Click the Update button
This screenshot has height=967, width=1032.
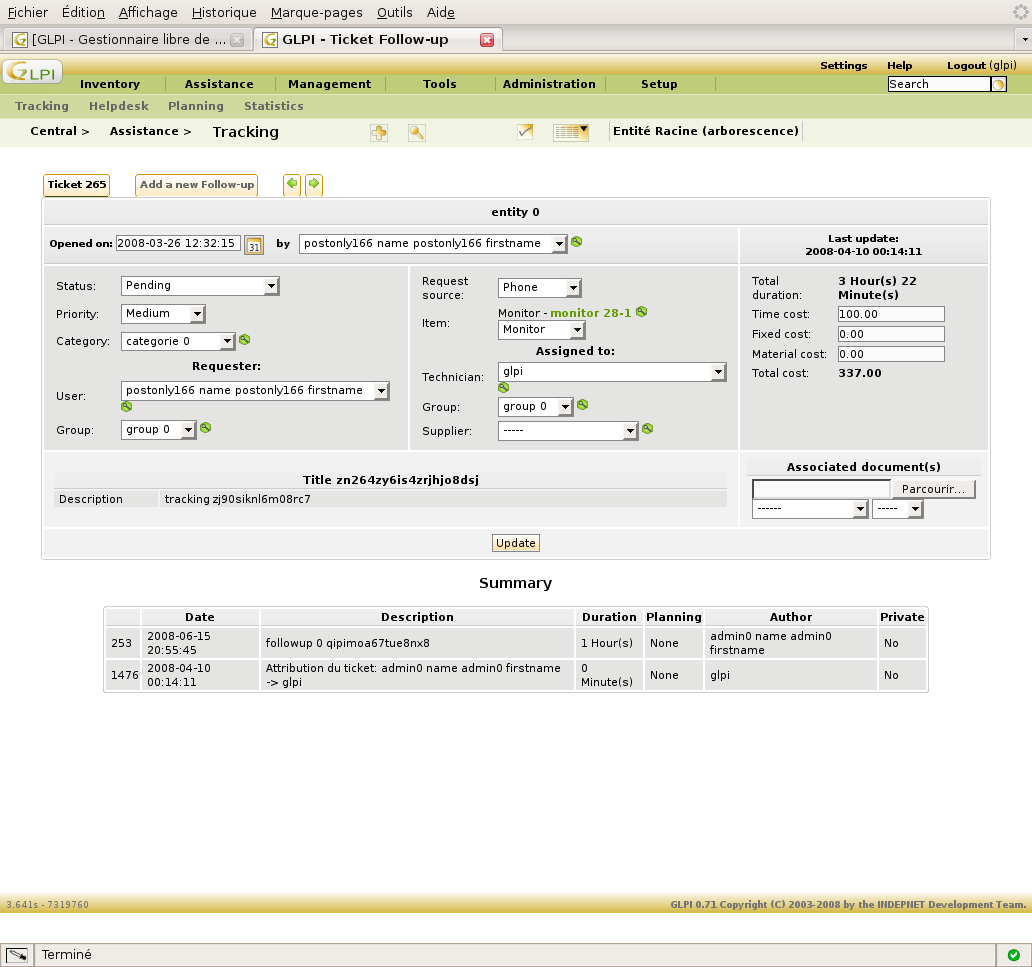click(515, 543)
